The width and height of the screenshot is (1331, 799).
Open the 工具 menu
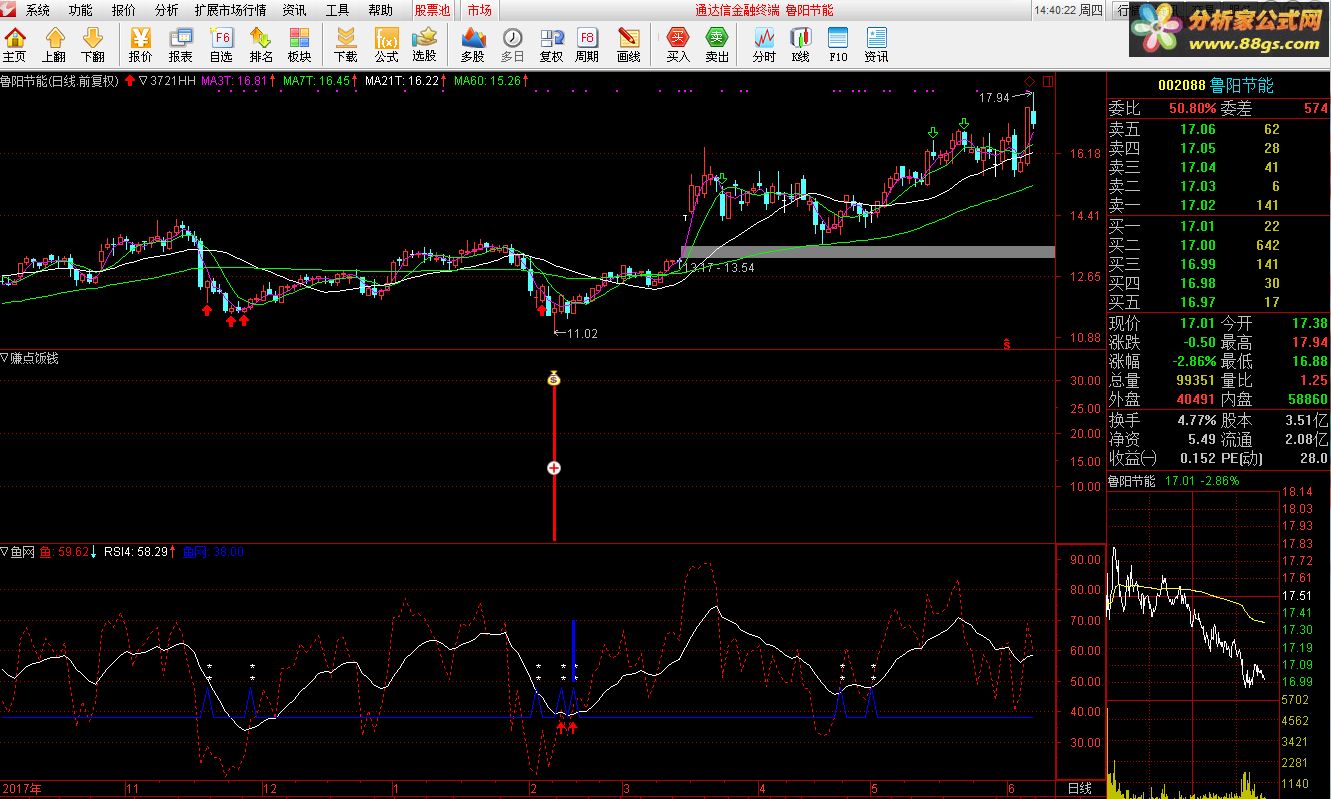[337, 10]
